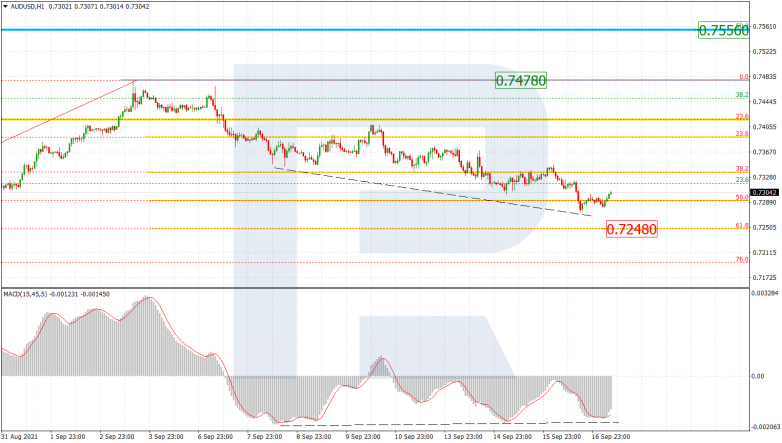Image resolution: width=782 pixels, height=443 pixels.
Task: Select the MACD(15,45,5) indicator label
Action: tap(25, 294)
